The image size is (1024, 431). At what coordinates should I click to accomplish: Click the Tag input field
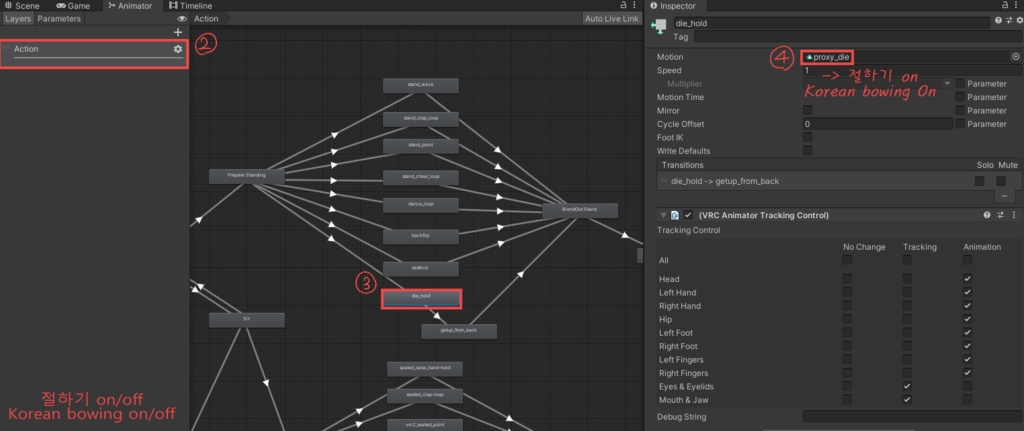pyautogui.click(x=857, y=37)
